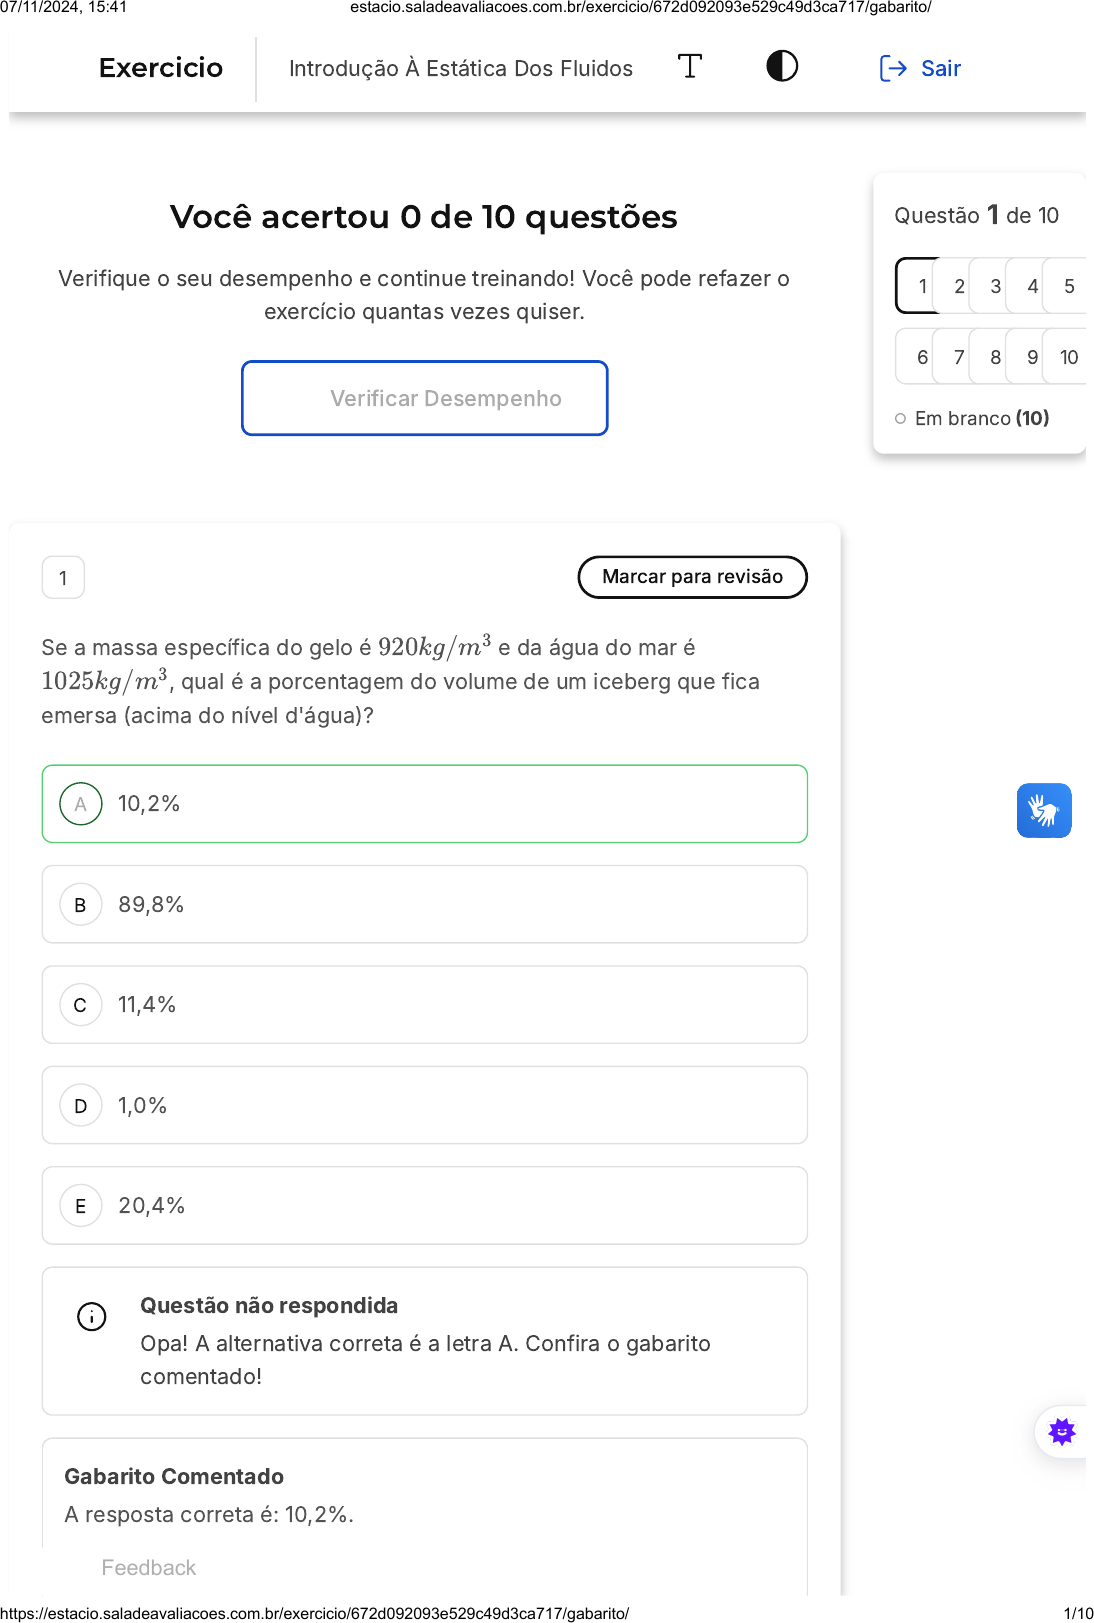
Task: Open the purple chatbot assistant icon
Action: tap(1061, 1432)
